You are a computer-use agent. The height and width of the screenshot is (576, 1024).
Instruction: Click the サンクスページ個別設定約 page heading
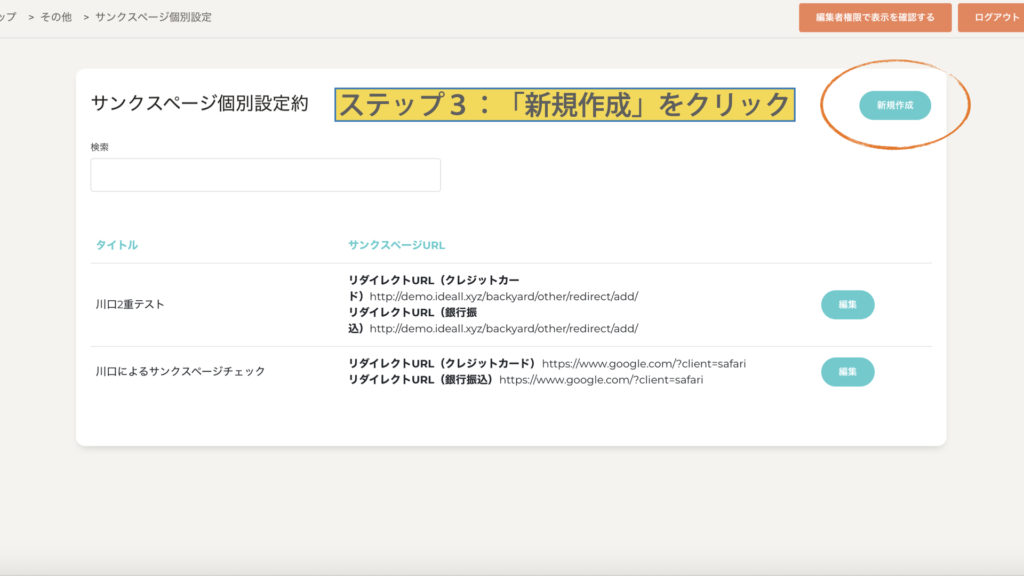(200, 103)
